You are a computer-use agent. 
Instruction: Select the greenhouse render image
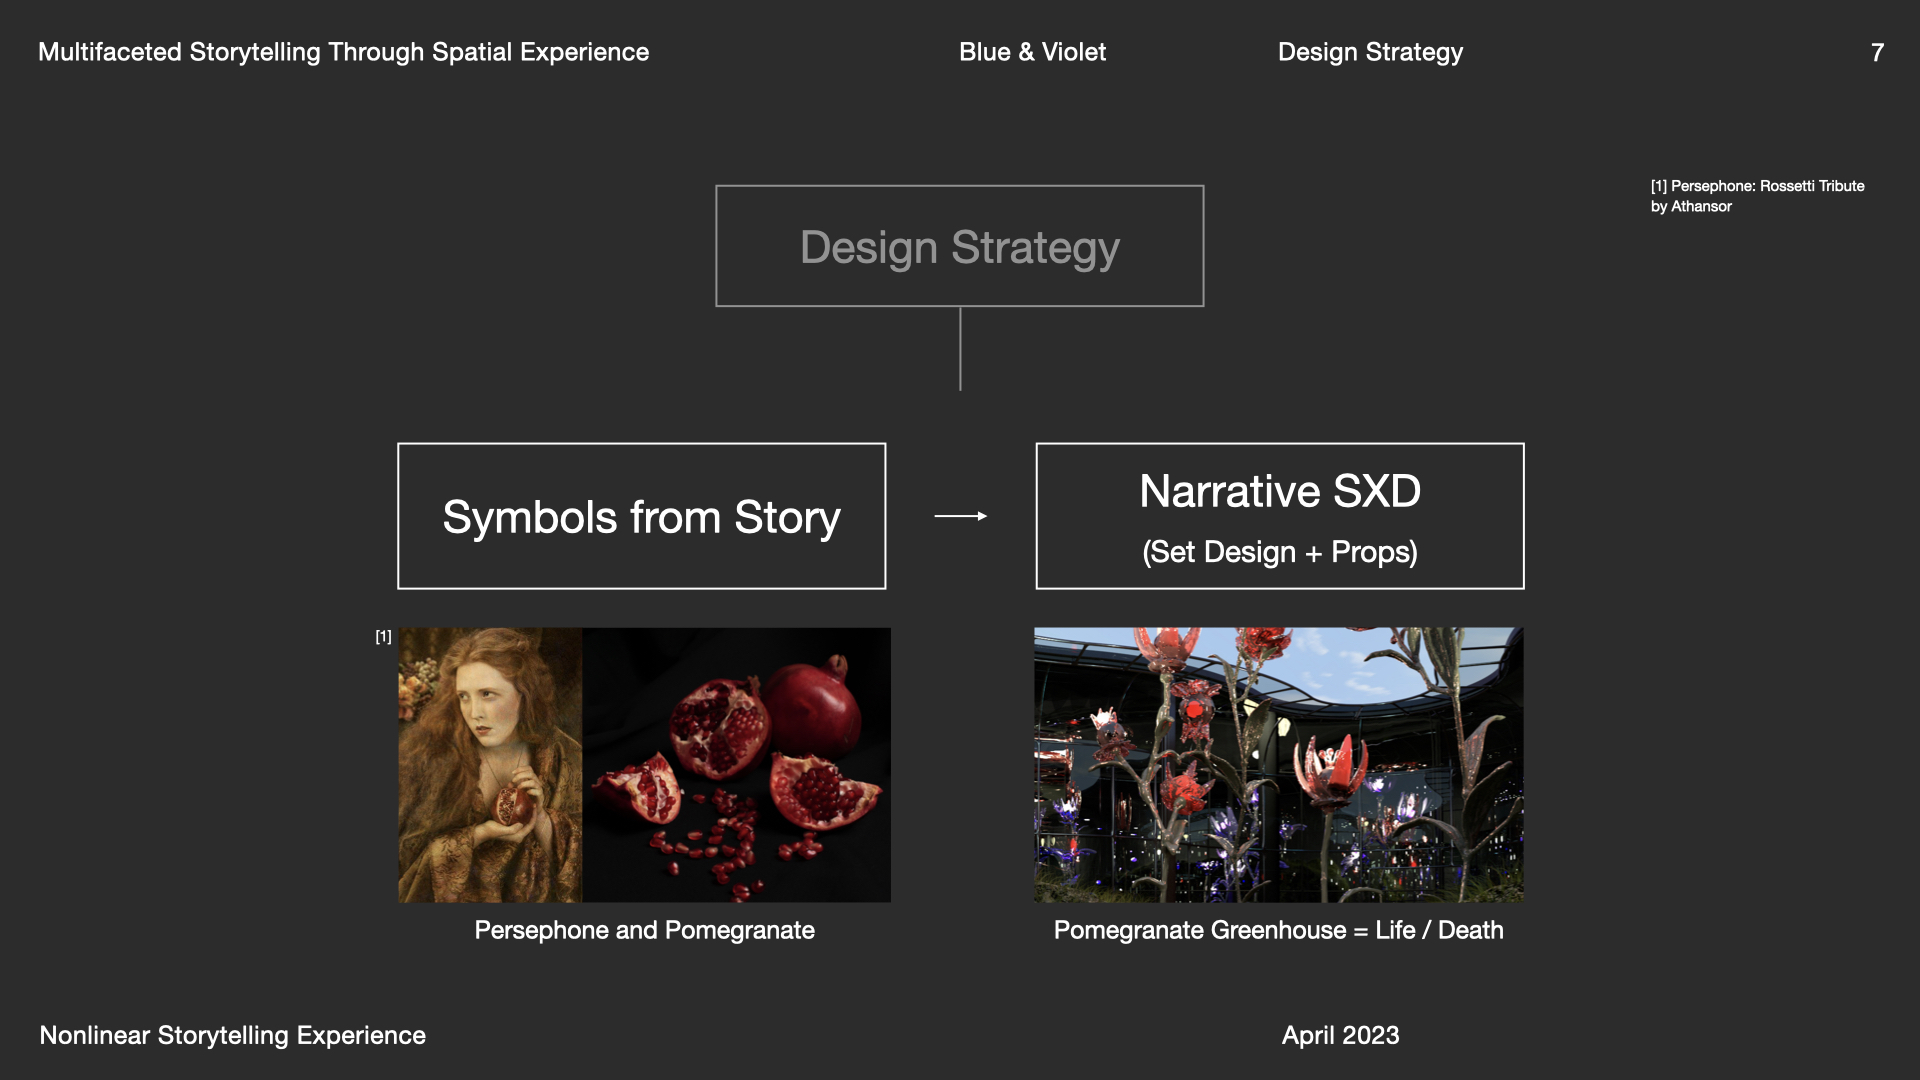[x=1278, y=765]
